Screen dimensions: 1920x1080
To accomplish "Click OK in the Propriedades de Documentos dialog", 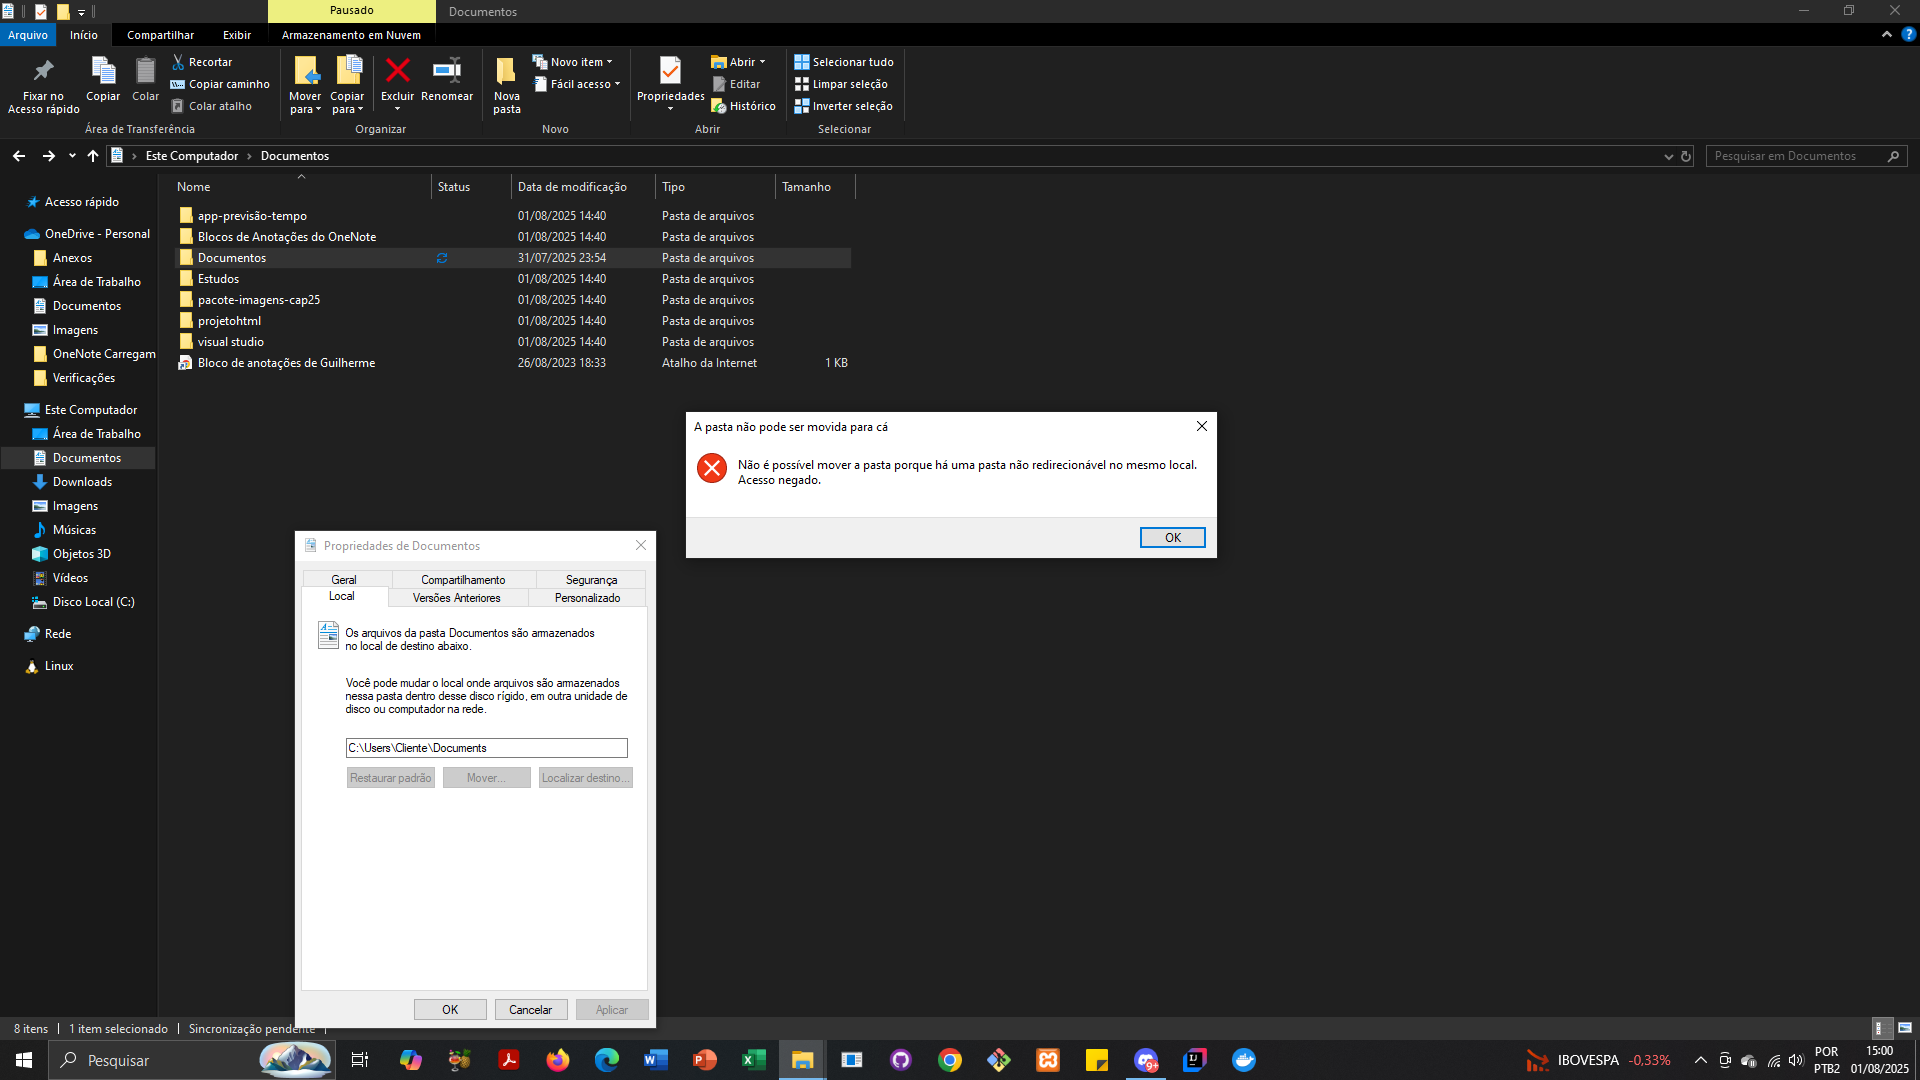I will click(450, 1010).
